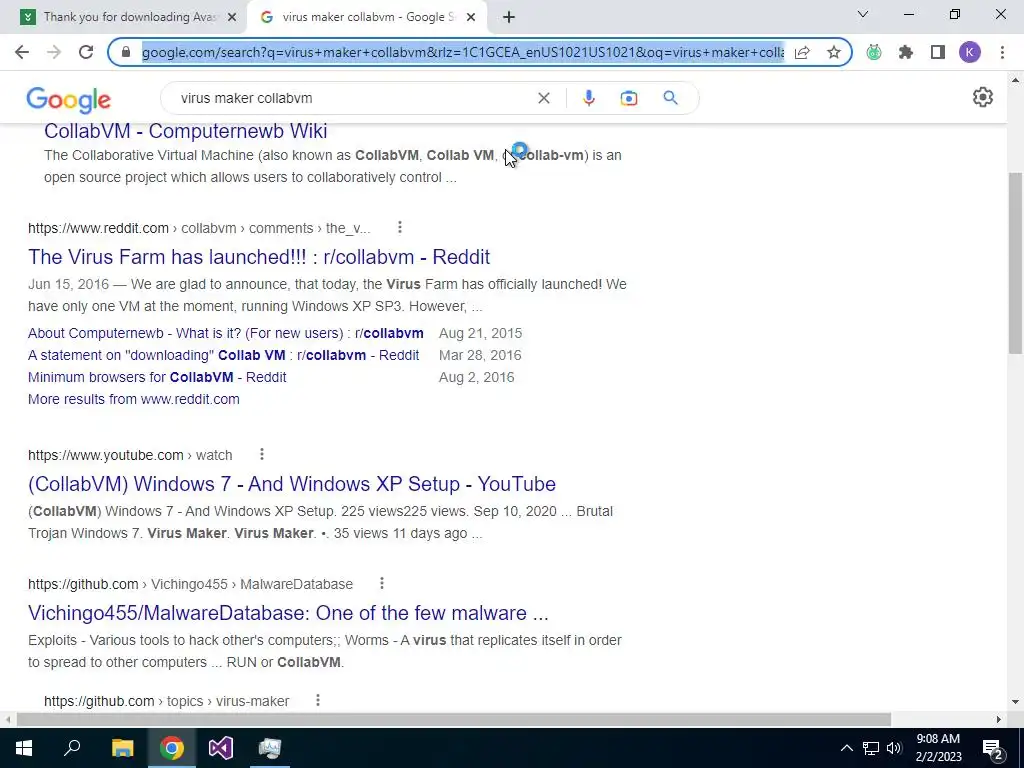This screenshot has height=768, width=1024.
Task: Open three-dot options for MalwareDatabase result
Action: (x=382, y=583)
